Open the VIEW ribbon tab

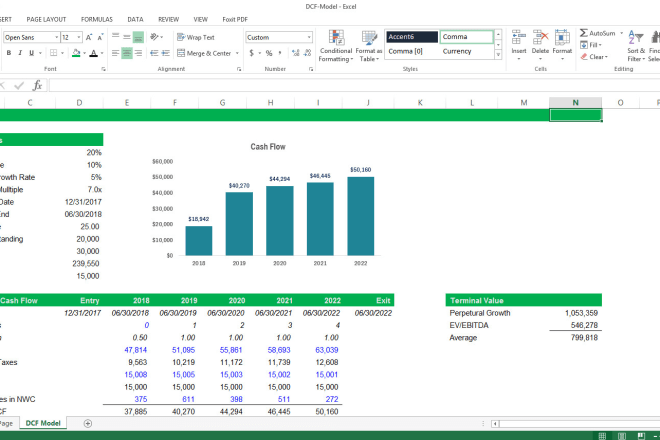coord(200,19)
